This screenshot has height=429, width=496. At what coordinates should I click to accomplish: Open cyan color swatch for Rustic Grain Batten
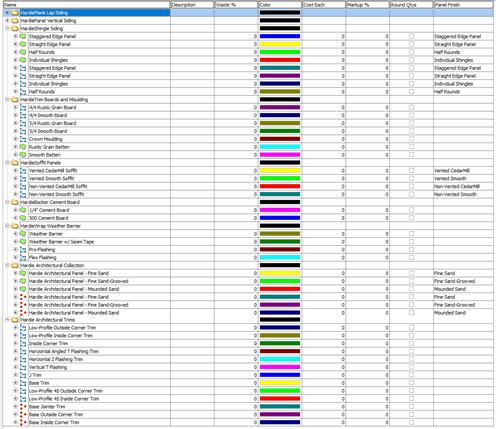click(x=280, y=147)
